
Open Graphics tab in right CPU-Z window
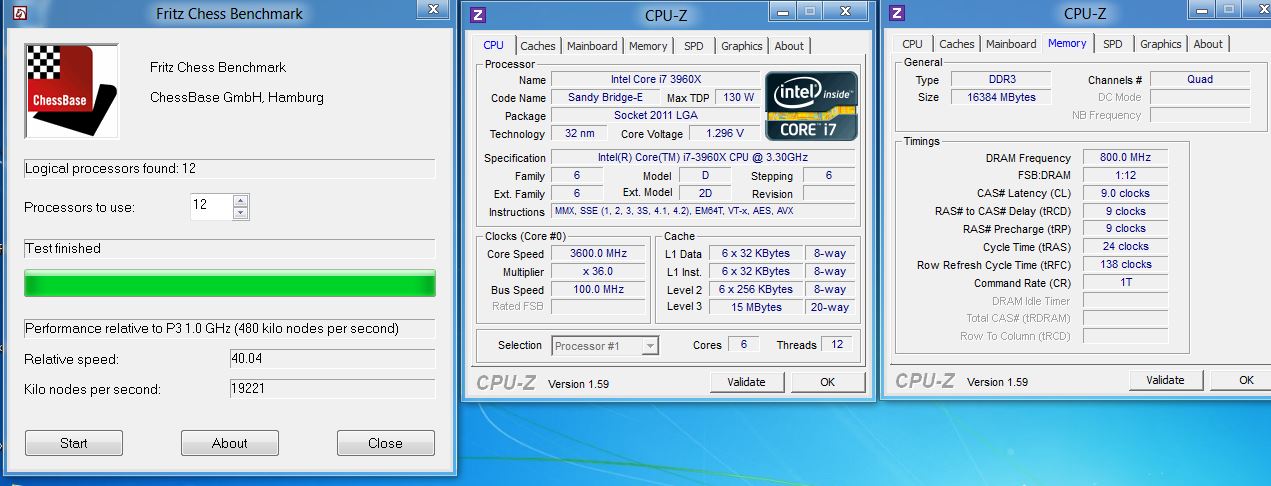click(1160, 44)
